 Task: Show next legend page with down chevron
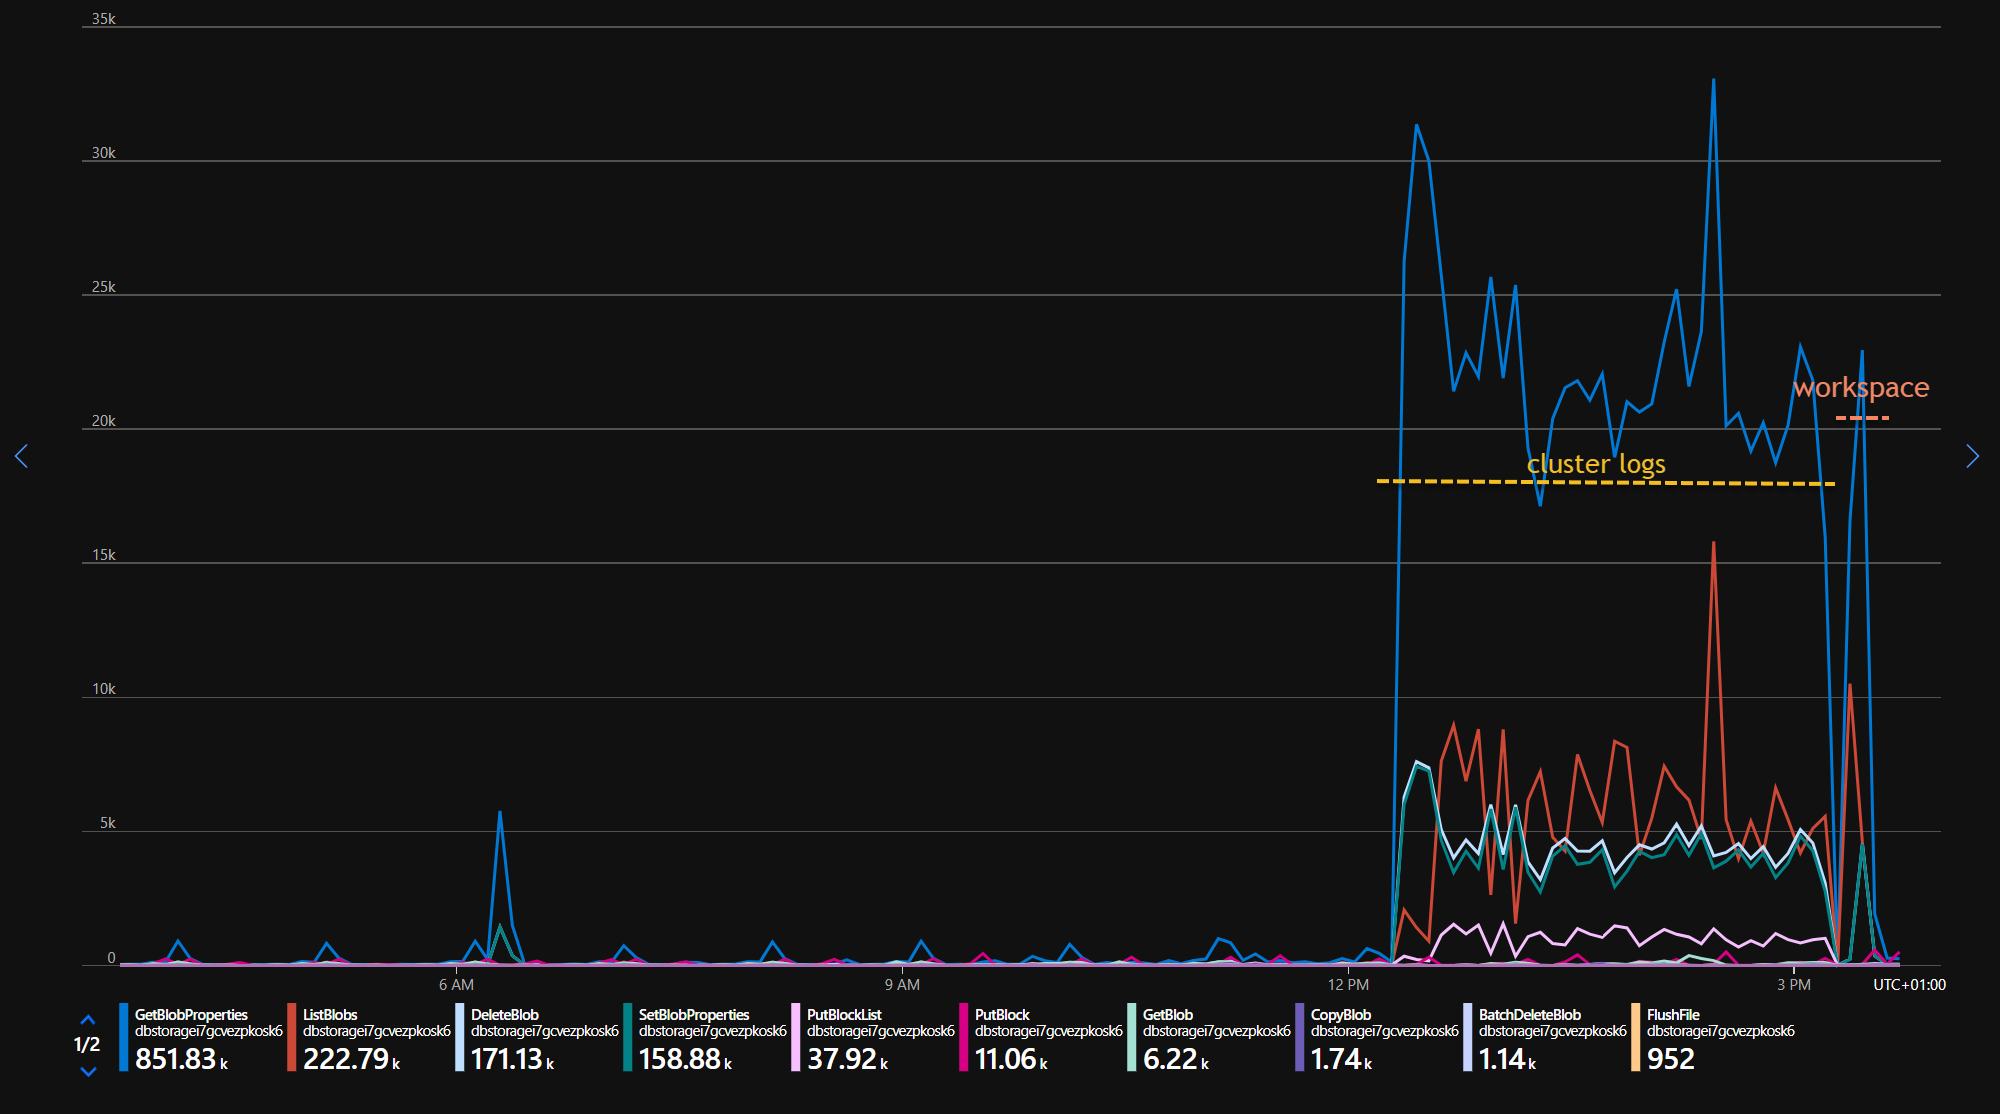[x=88, y=1071]
